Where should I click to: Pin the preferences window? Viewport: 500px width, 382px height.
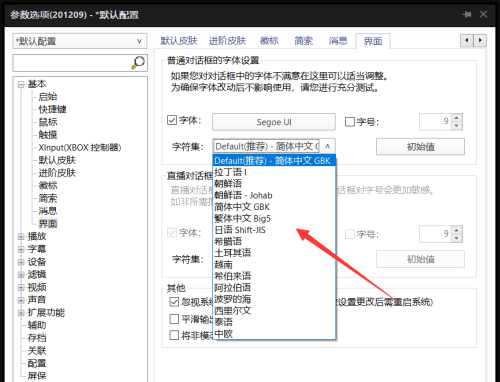(x=467, y=14)
